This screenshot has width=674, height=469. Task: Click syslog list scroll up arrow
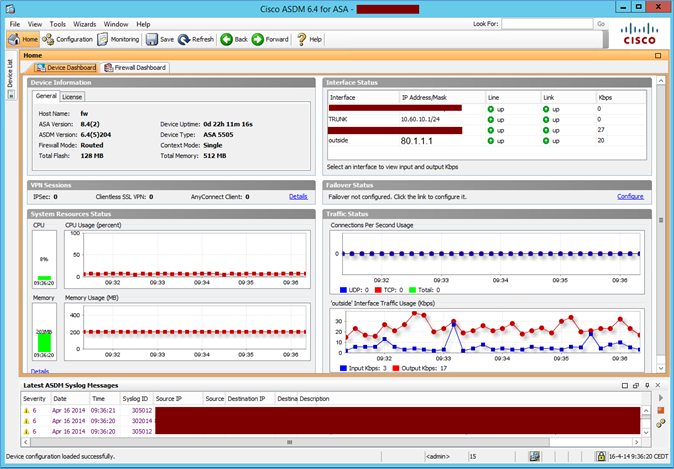pyautogui.click(x=645, y=410)
